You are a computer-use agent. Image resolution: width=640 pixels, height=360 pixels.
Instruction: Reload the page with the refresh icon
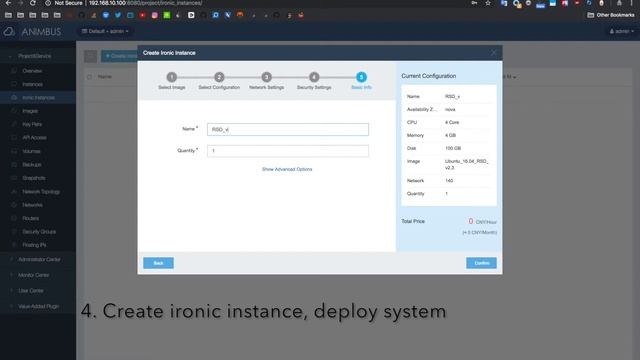point(33,3)
